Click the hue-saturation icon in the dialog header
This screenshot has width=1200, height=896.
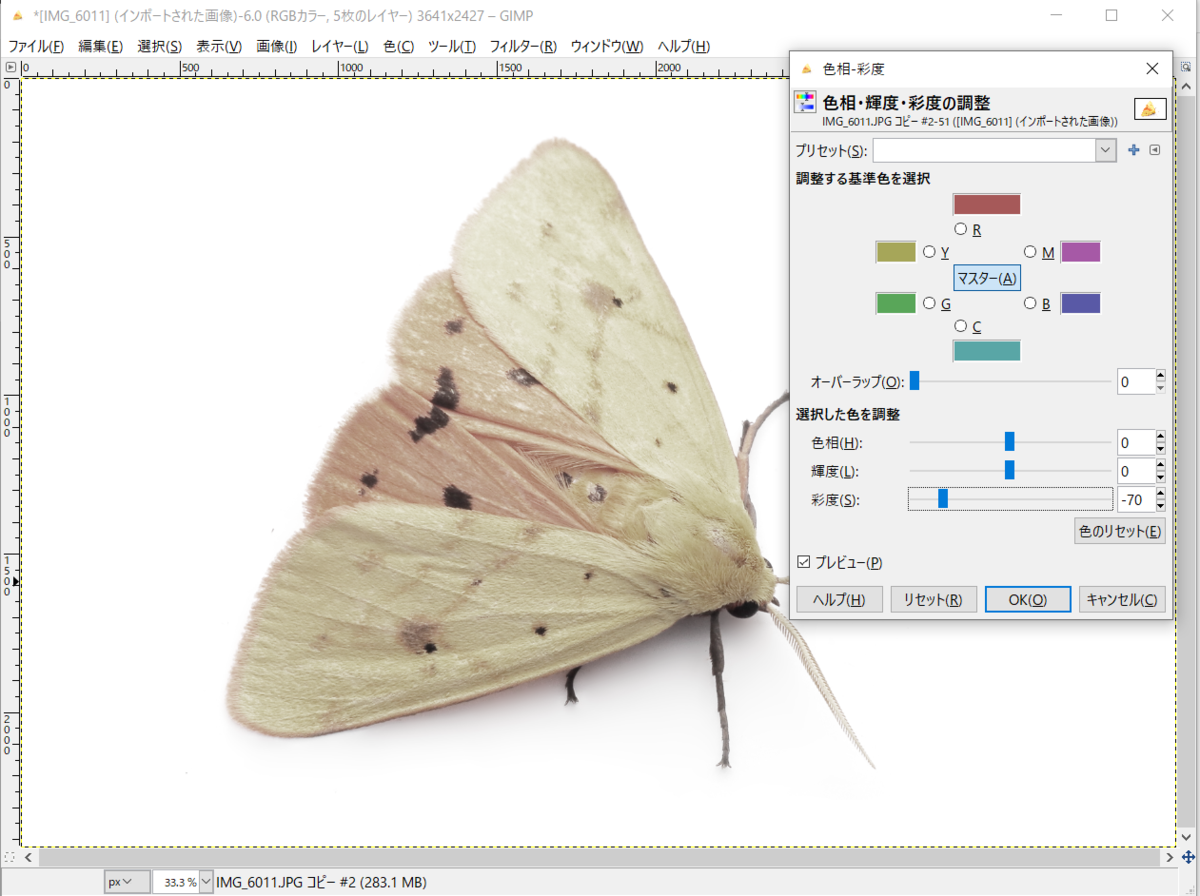pyautogui.click(x=805, y=102)
